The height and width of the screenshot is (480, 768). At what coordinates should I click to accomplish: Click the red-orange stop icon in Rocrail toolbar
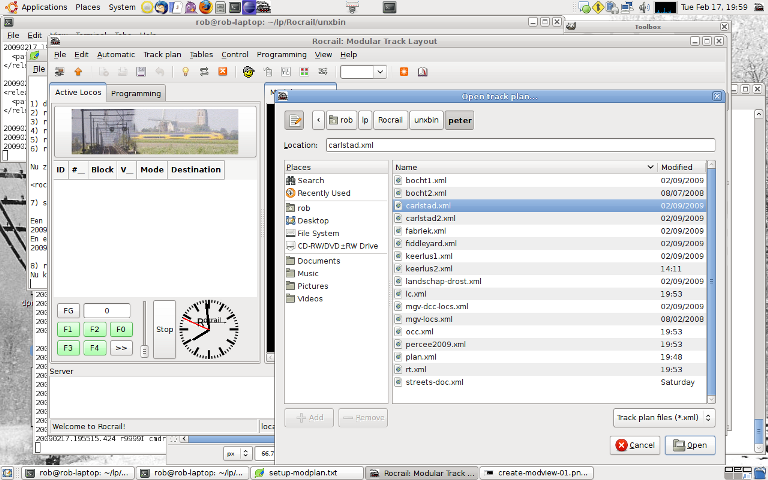pos(222,72)
